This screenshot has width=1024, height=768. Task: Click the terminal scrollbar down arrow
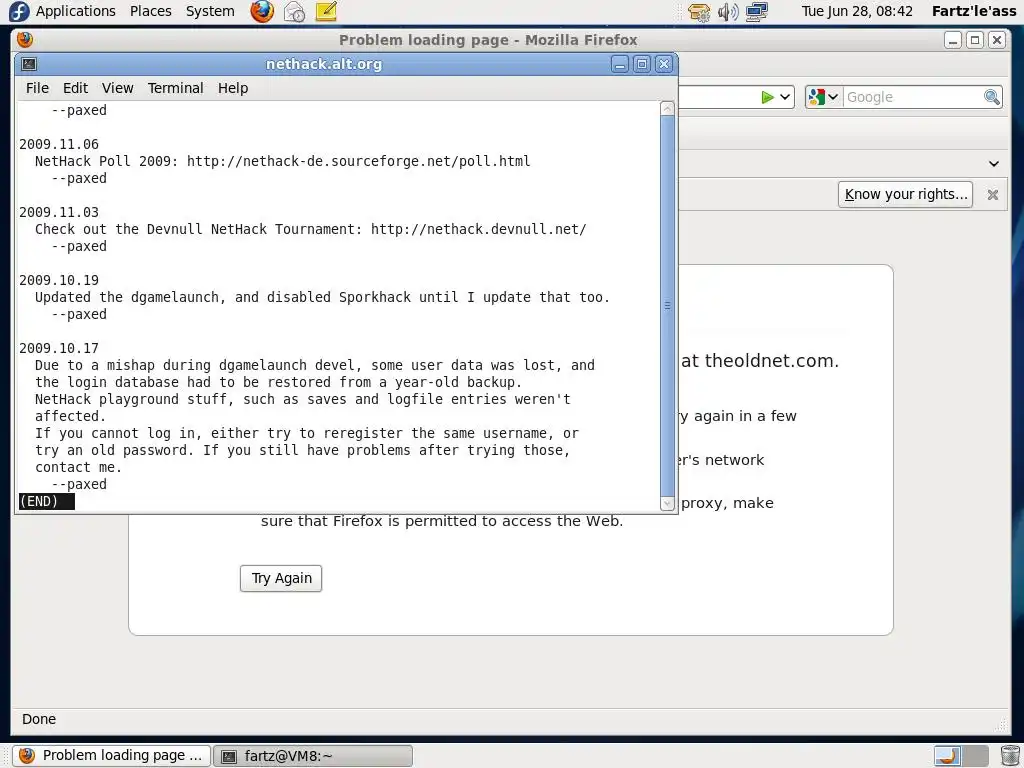pos(667,504)
